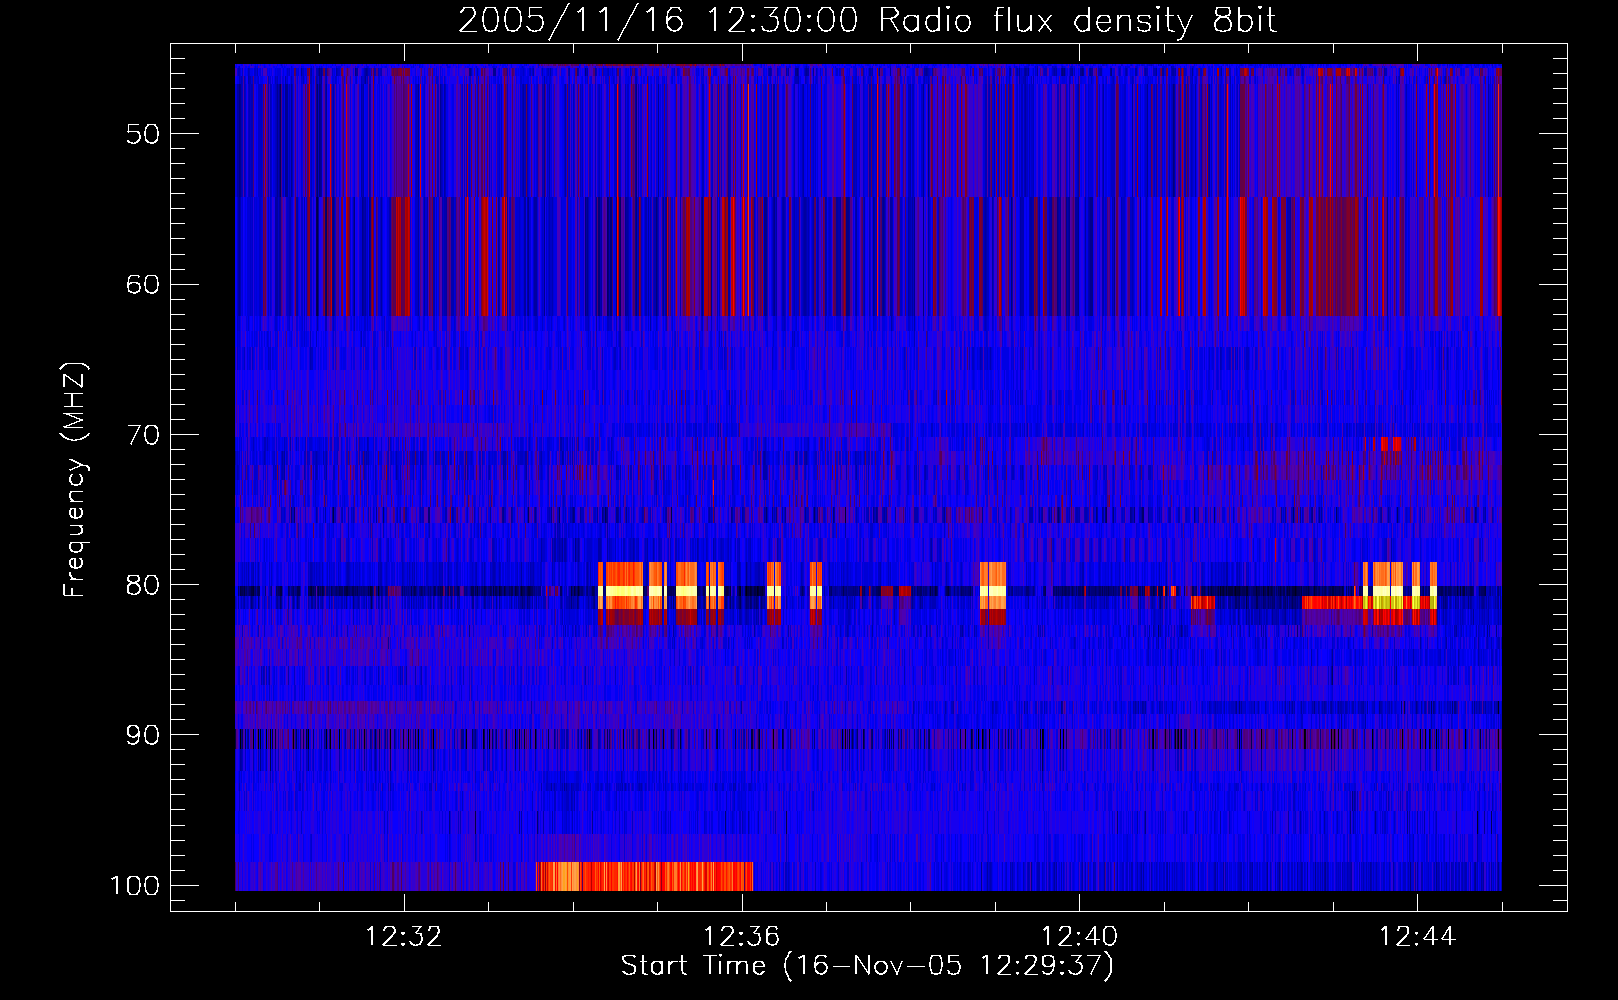
Task: Click the 60 frequency tick label
Action: click(x=143, y=284)
